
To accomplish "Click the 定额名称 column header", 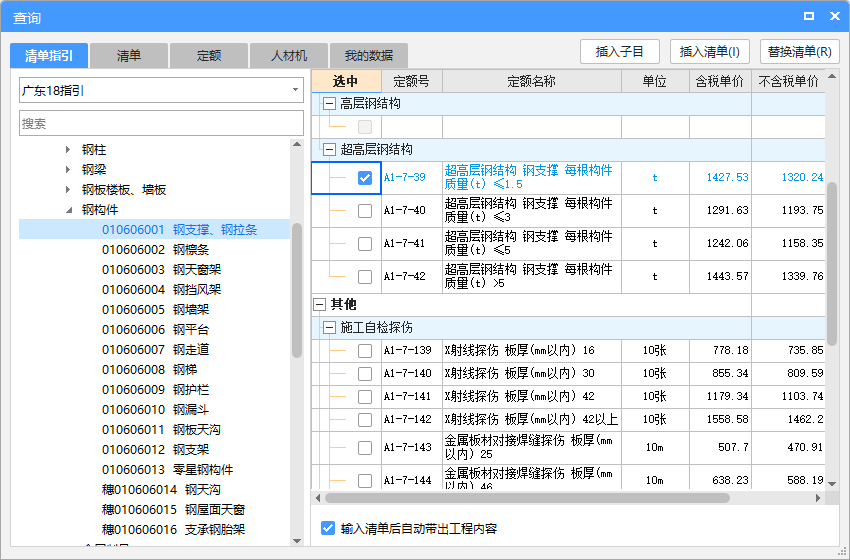I will pos(532,81).
